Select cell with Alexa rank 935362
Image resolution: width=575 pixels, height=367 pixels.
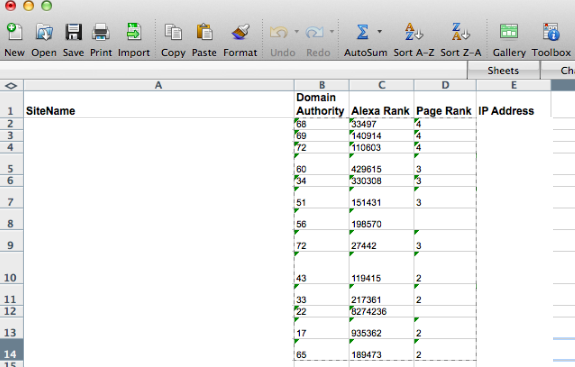pos(381,328)
